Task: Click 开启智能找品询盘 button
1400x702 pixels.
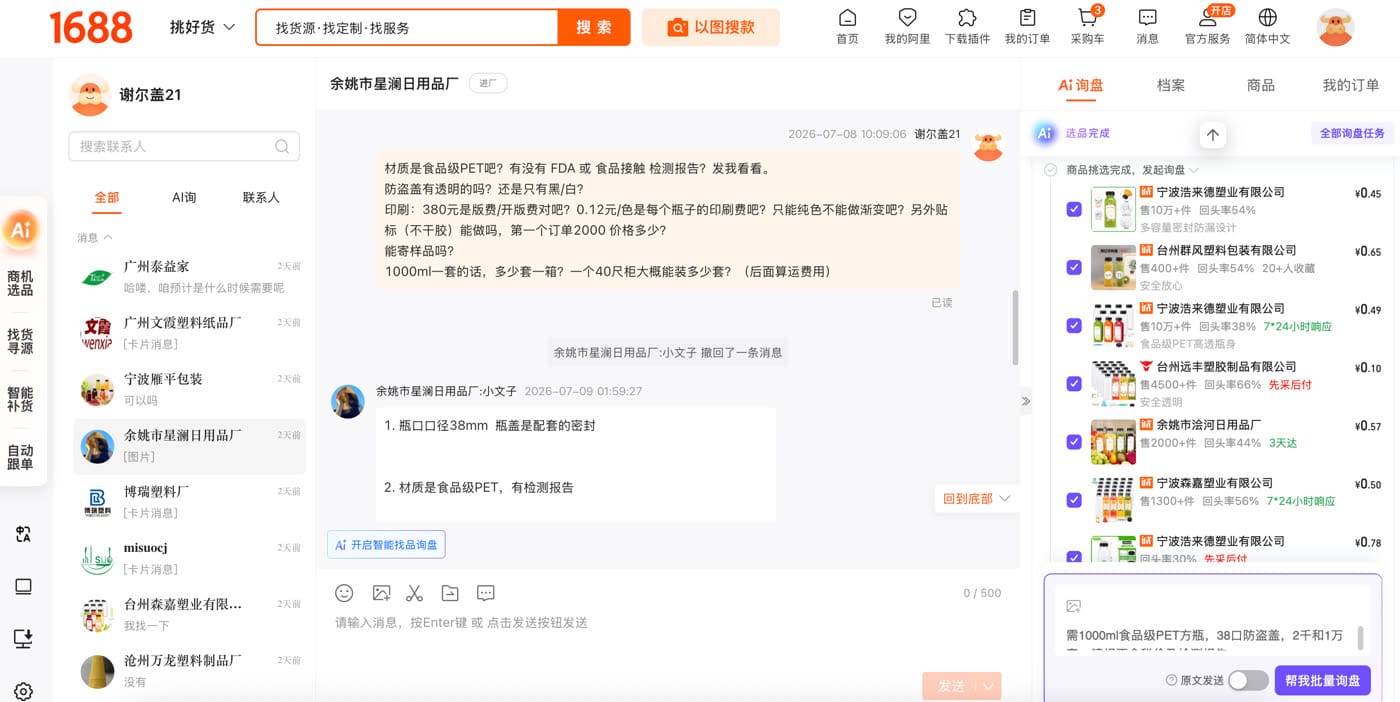Action: click(x=386, y=545)
